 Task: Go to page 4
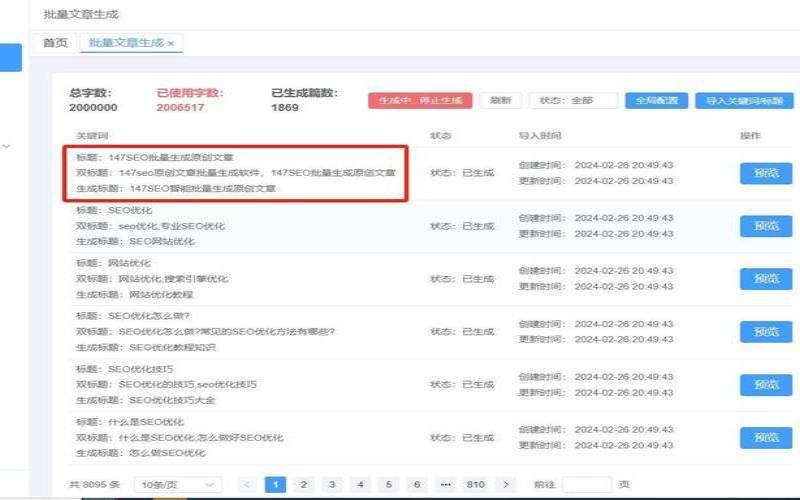click(x=360, y=484)
